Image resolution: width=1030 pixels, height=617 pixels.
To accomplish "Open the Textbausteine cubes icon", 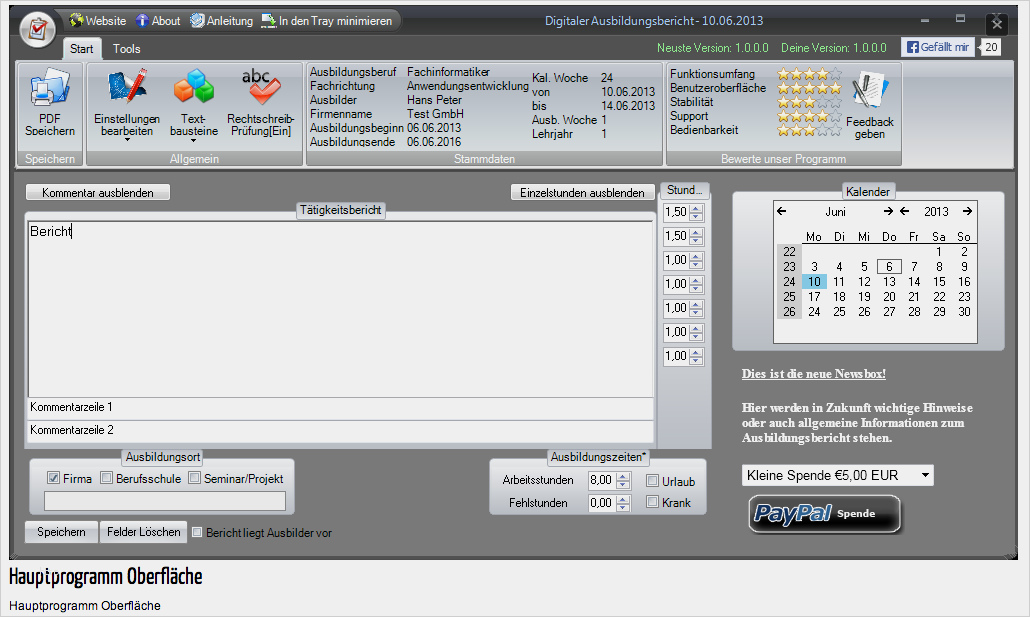I will click(194, 88).
